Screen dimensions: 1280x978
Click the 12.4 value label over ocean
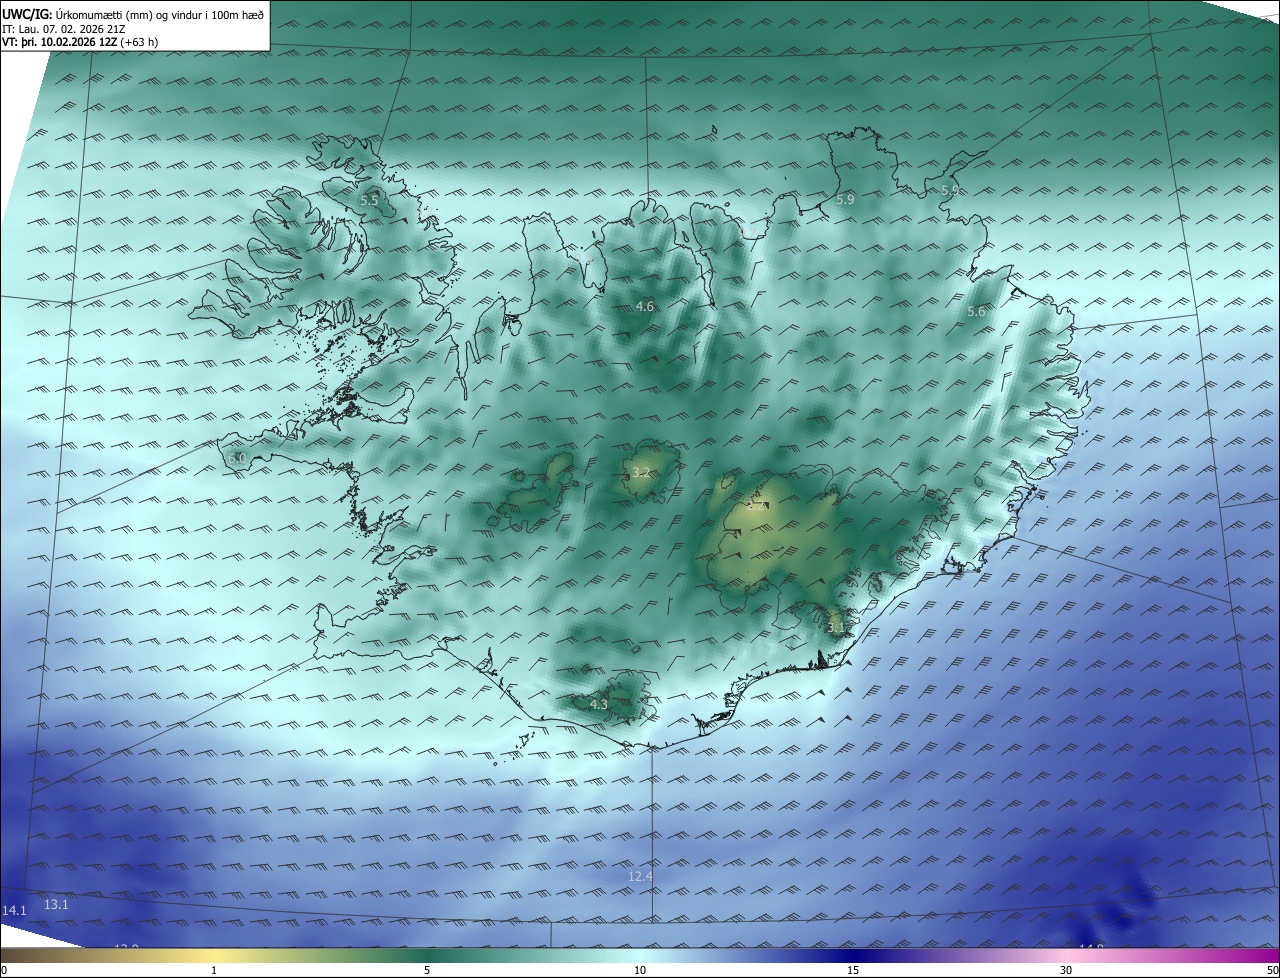[x=640, y=877]
